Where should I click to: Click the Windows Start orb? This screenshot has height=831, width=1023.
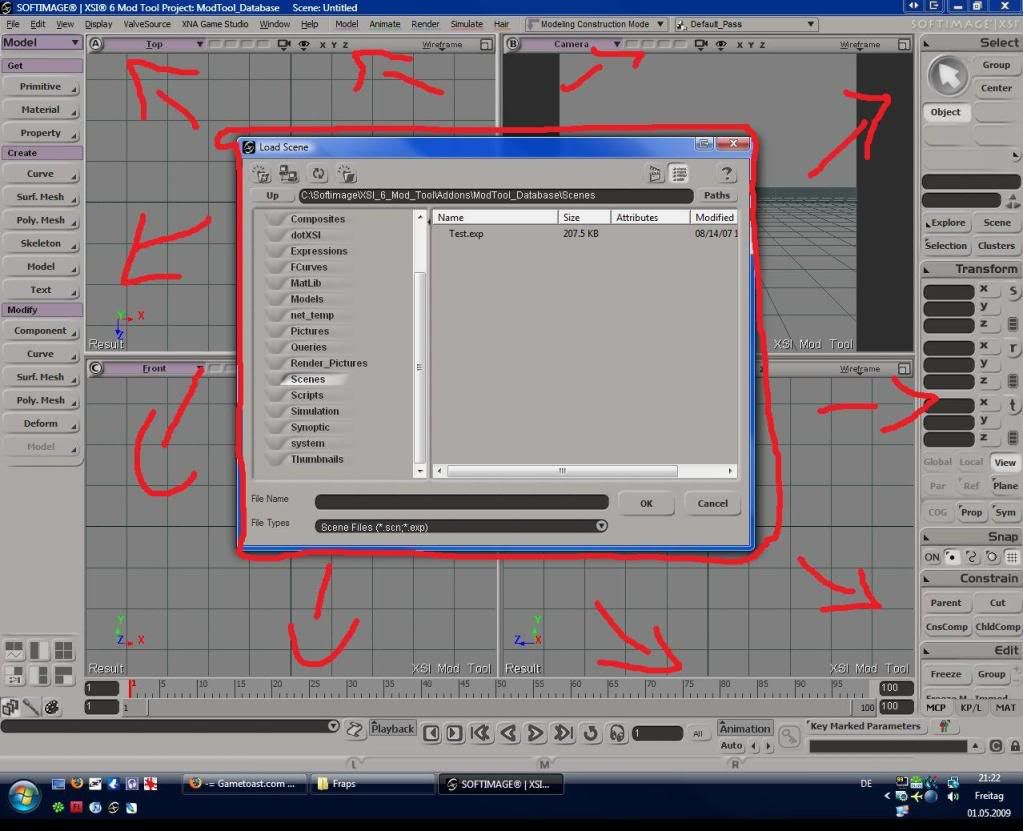(24, 795)
